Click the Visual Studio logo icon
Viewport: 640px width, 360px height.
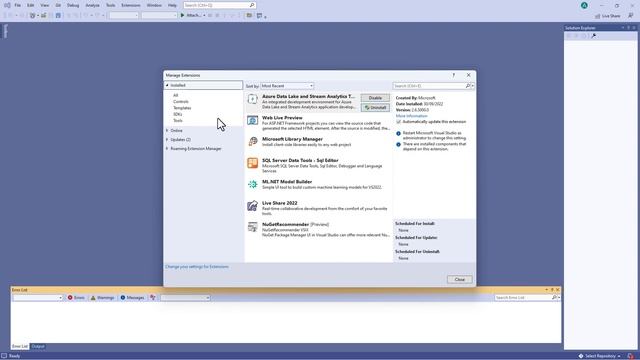[x=7, y=5]
